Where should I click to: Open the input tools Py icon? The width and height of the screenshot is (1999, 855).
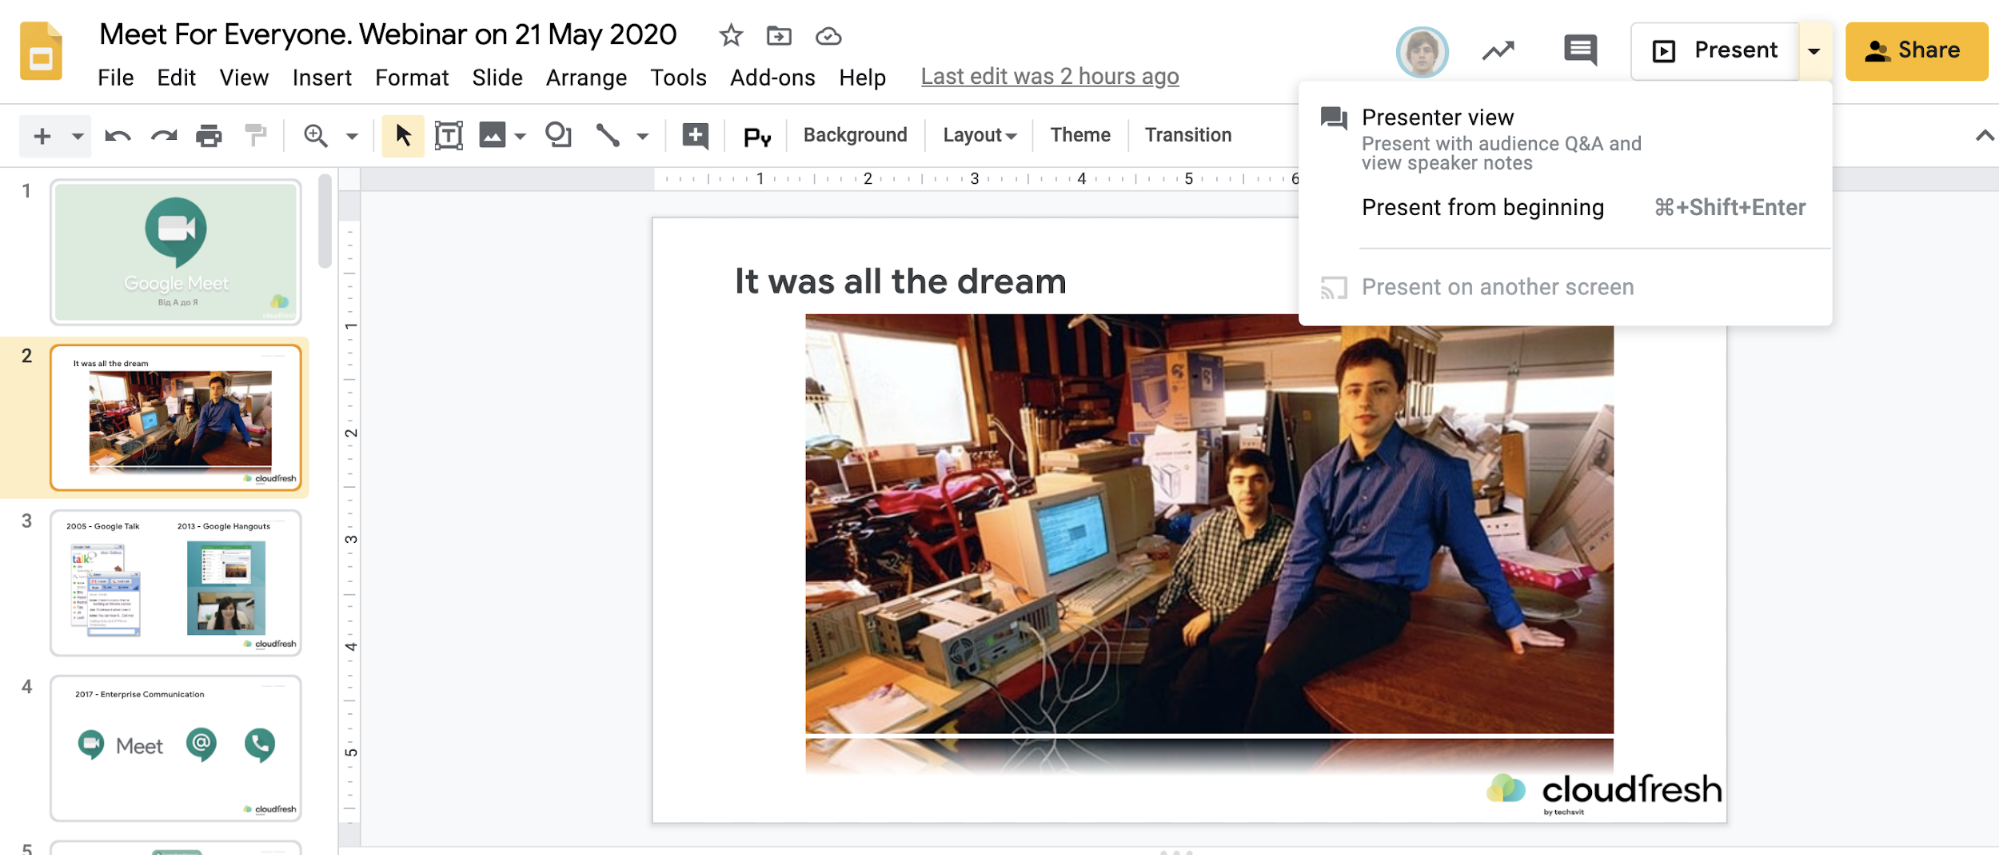[x=757, y=136]
